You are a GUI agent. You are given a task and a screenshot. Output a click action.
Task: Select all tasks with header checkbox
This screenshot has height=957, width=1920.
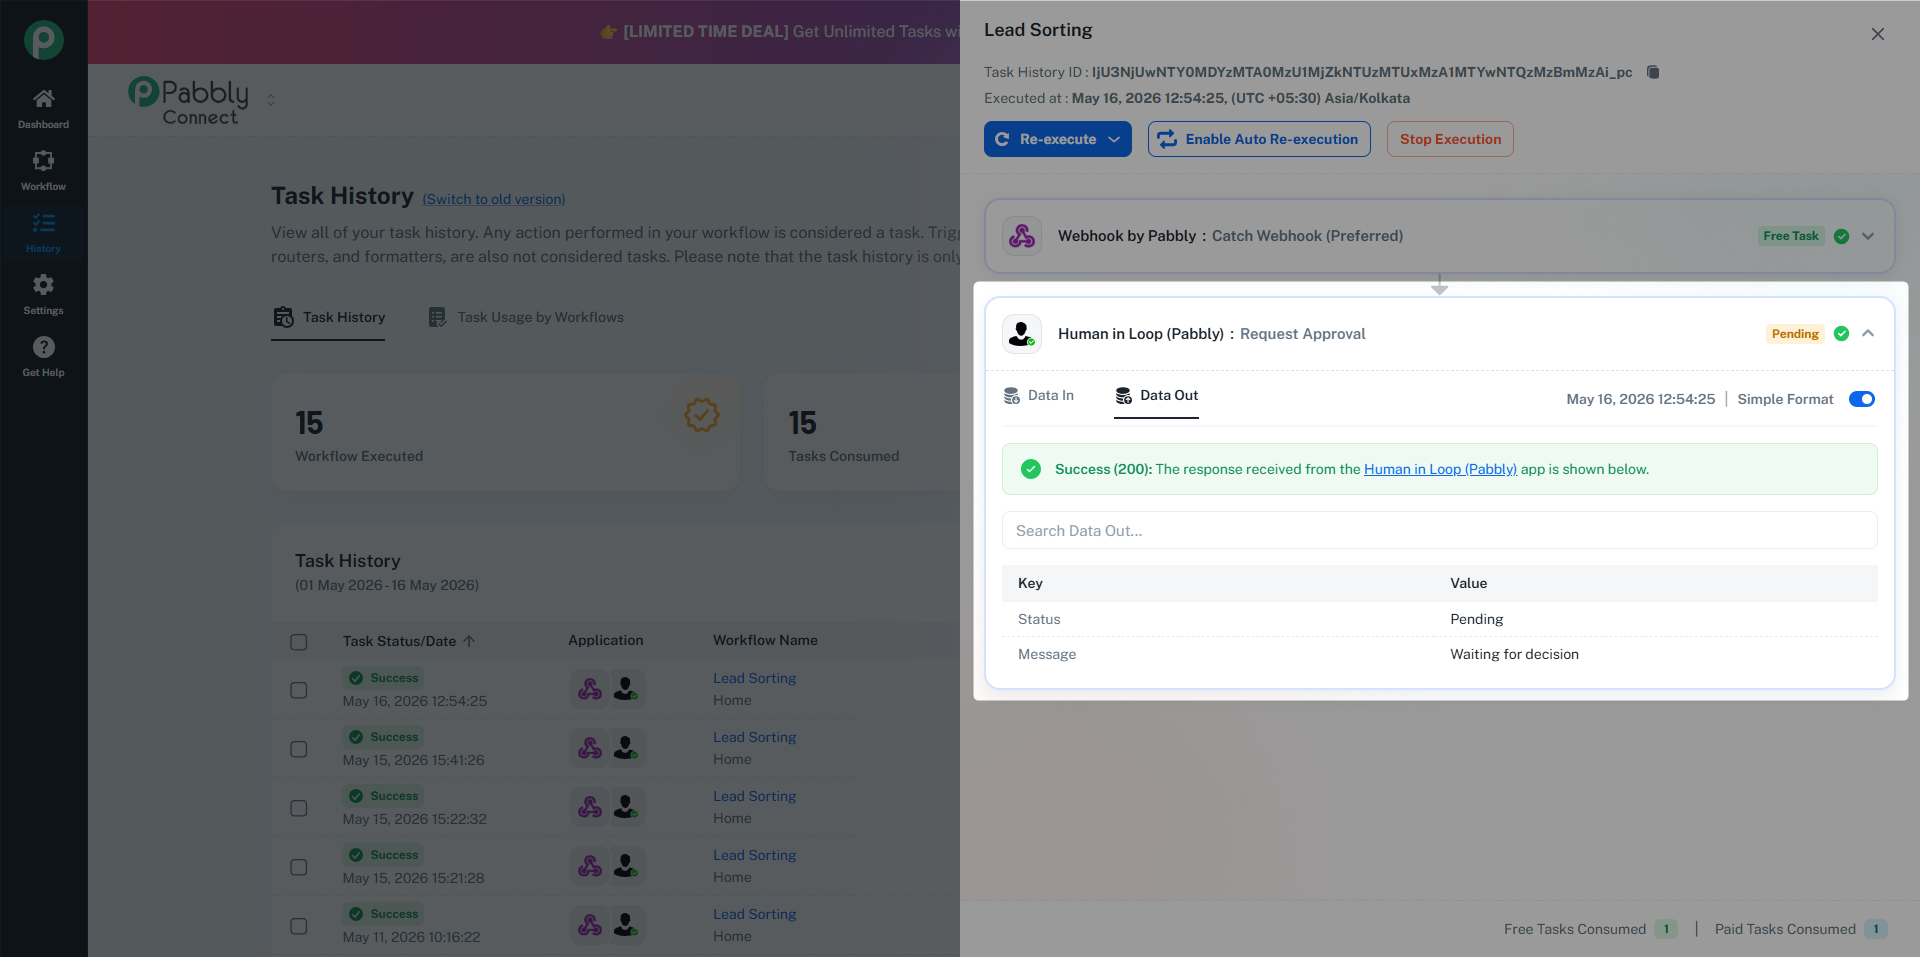tap(299, 642)
